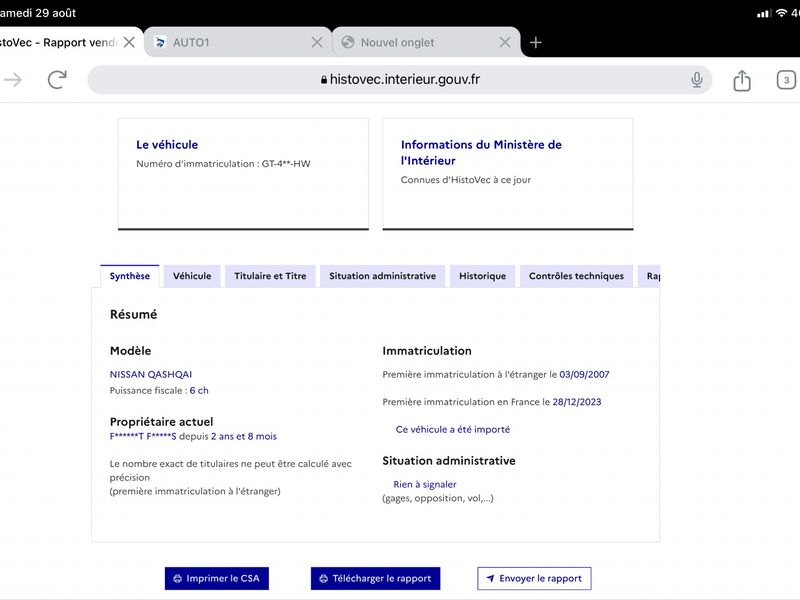Click 'Rien à signaler' status text
The height and width of the screenshot is (600, 800).
pos(424,485)
